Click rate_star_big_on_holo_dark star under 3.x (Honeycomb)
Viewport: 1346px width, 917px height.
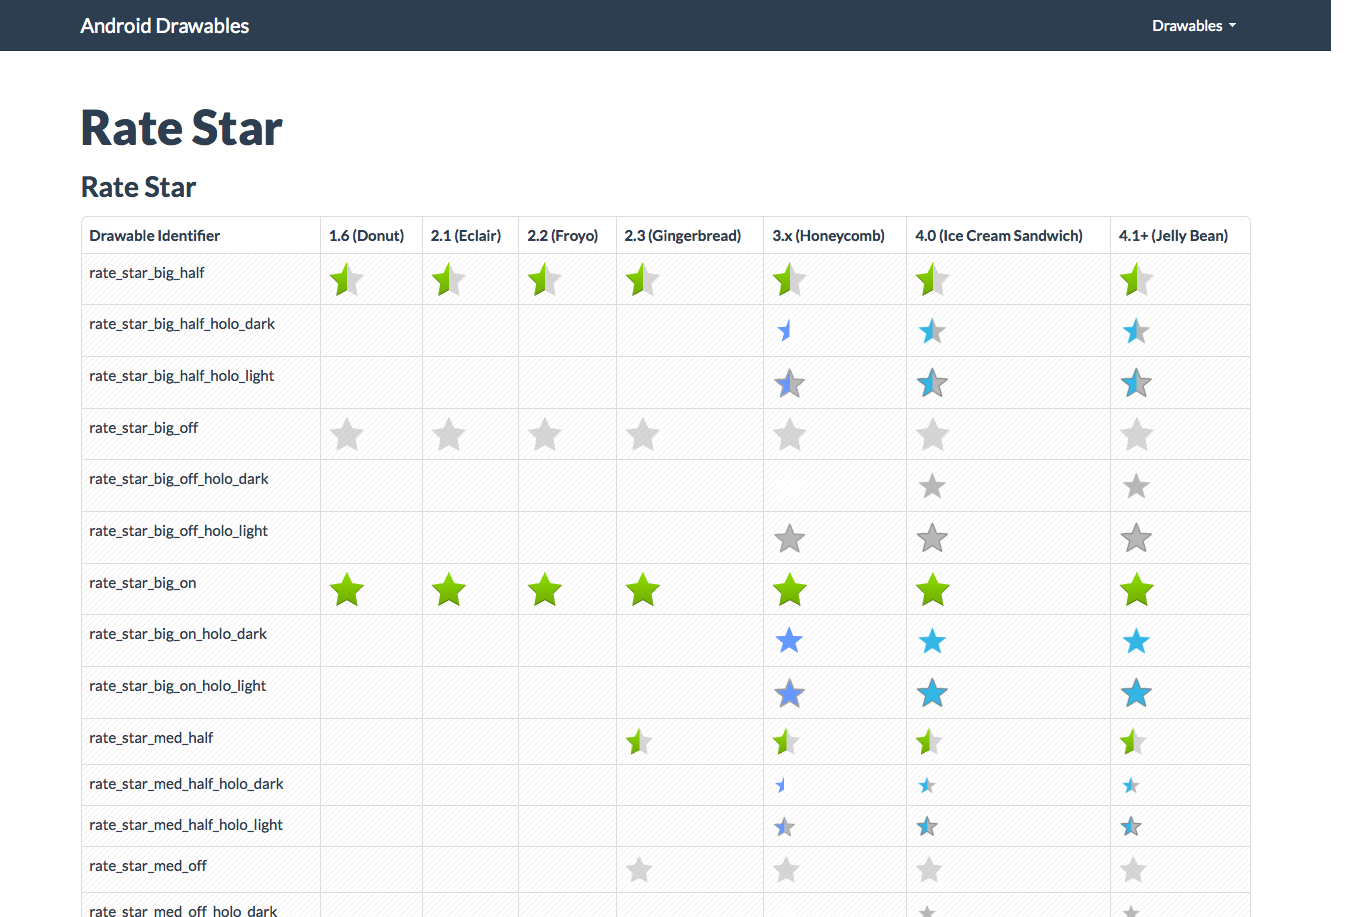tap(789, 641)
